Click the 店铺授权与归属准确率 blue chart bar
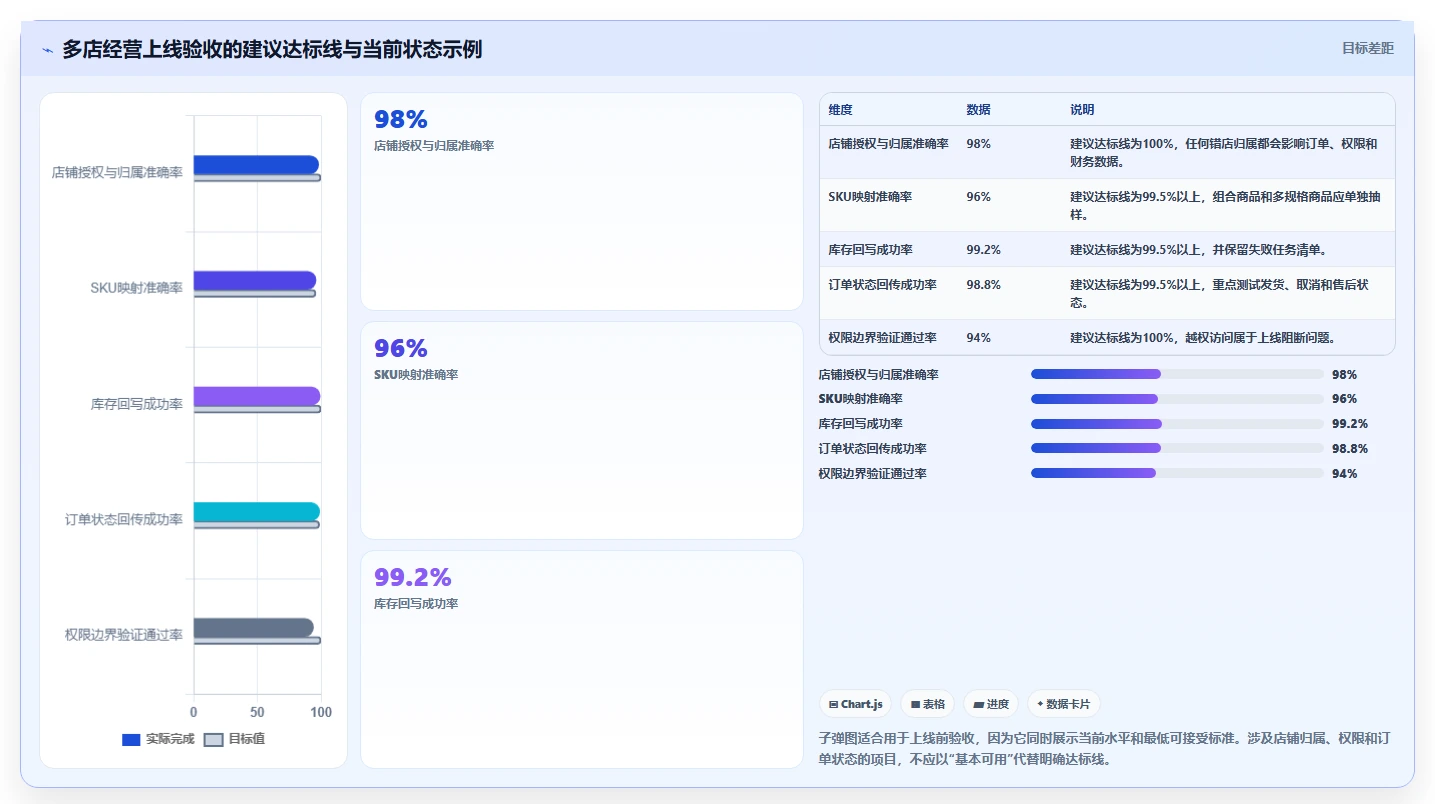This screenshot has width=1435, height=804. 256,165
